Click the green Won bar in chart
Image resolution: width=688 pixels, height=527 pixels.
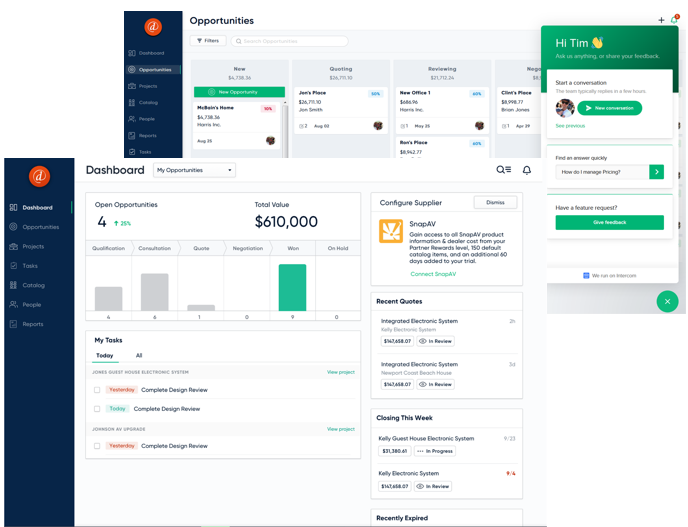(292, 287)
